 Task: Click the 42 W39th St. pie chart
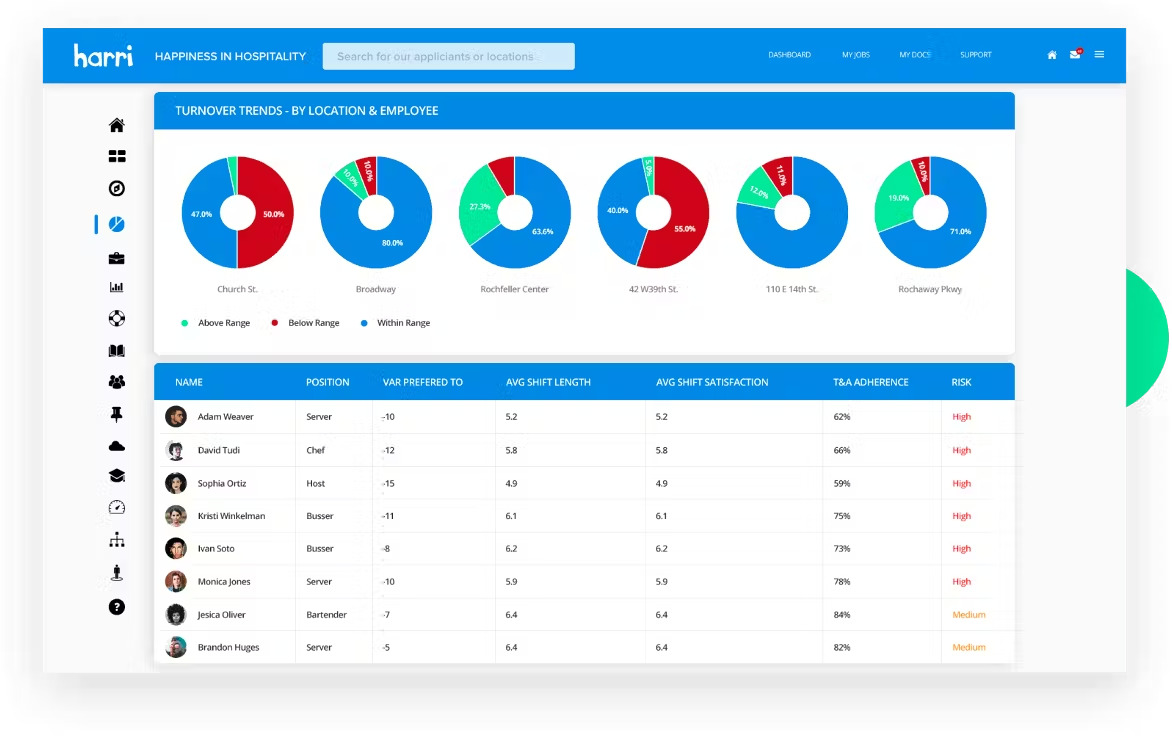click(x=653, y=212)
